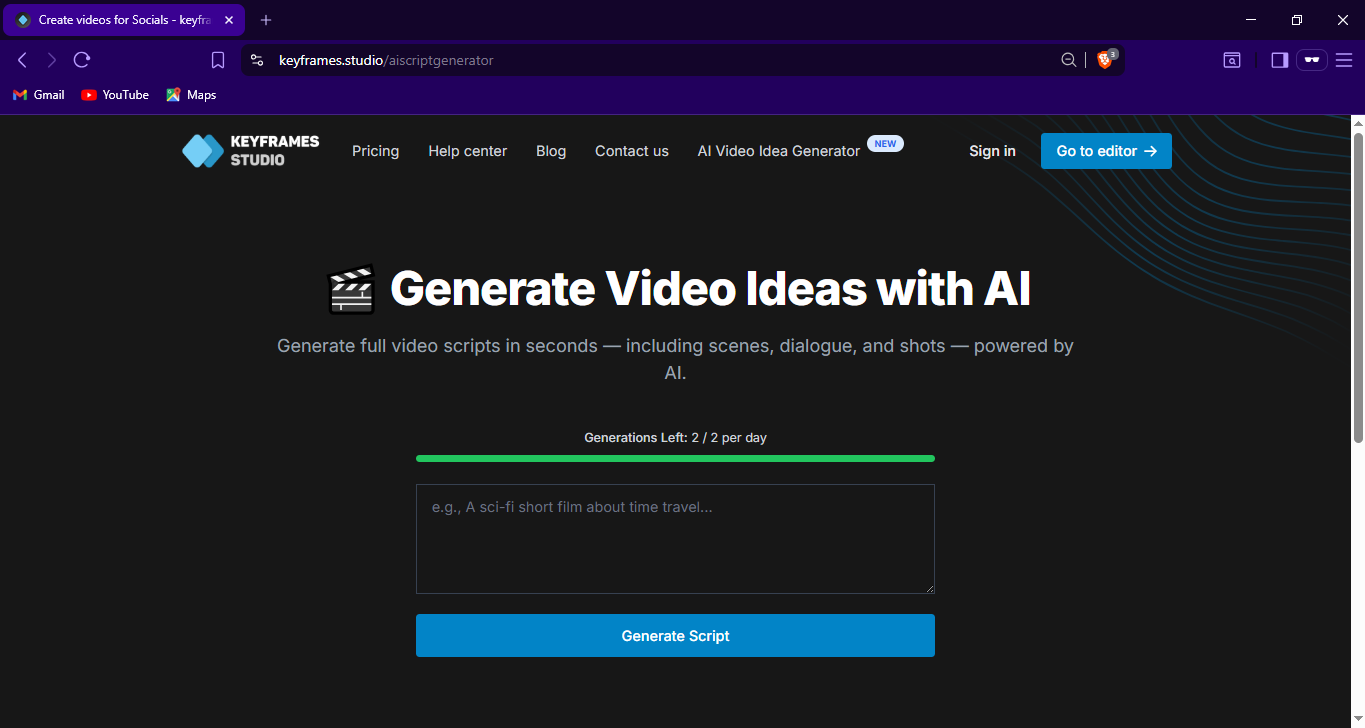Screen dimensions: 1365x728
Task: Navigate back using the browser back arrow
Action: click(22, 60)
